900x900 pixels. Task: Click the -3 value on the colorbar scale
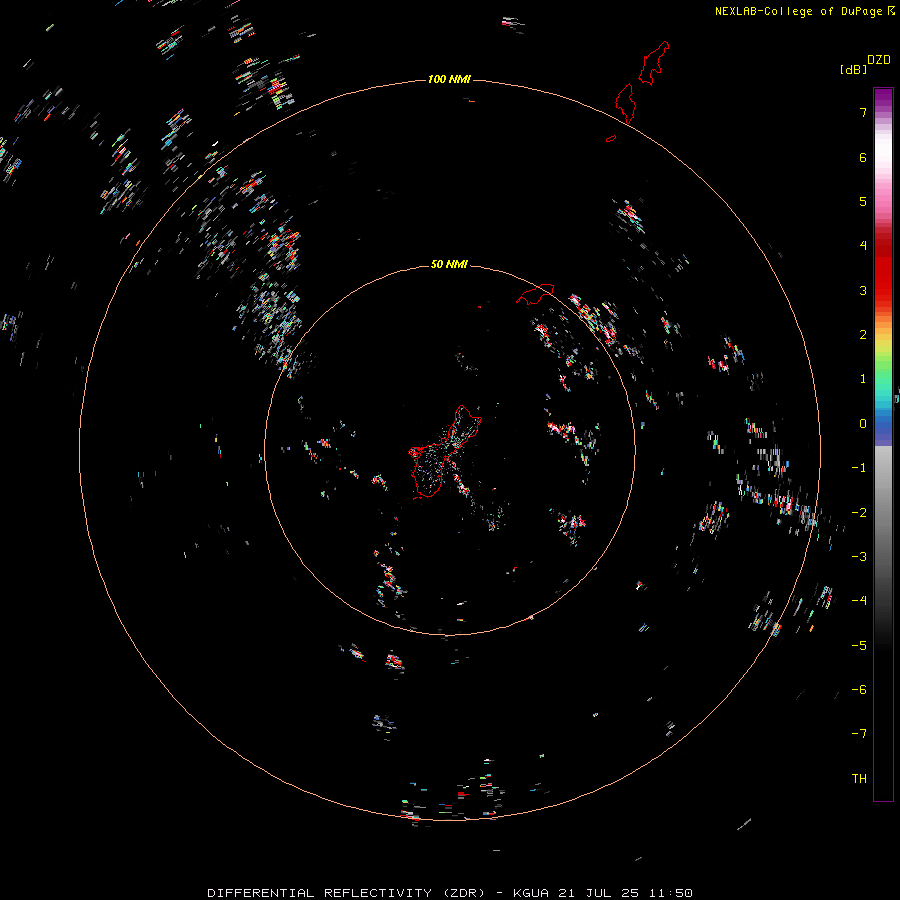(x=859, y=557)
